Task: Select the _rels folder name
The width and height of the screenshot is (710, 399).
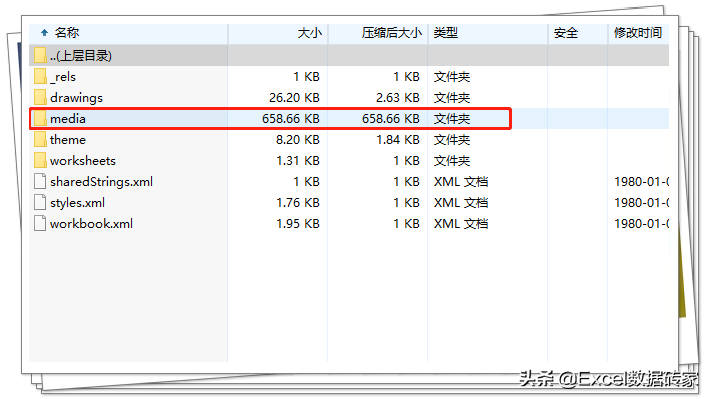Action: pos(63,77)
